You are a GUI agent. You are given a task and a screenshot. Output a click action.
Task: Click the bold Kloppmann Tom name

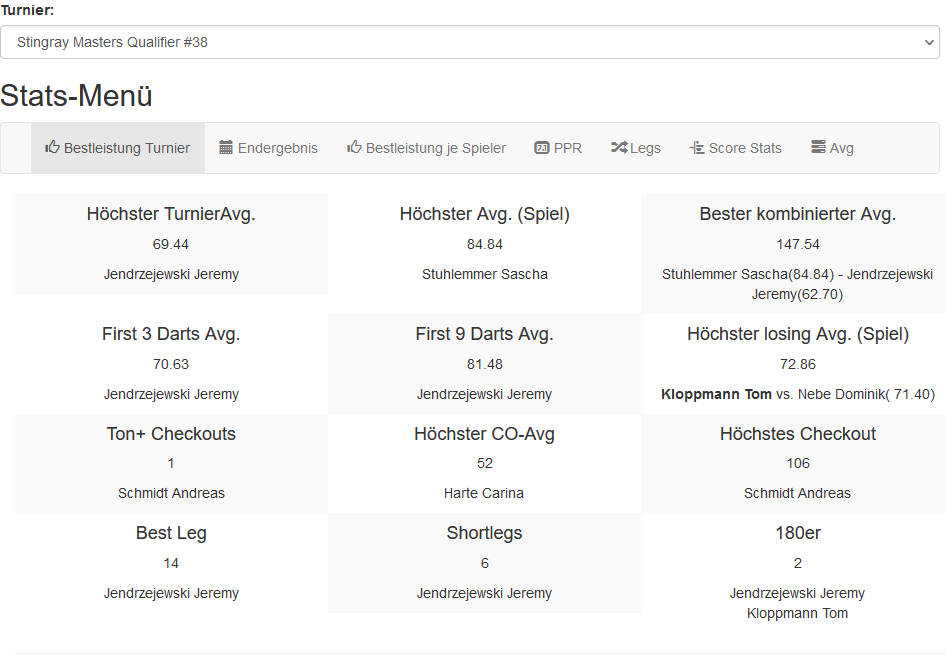[716, 395]
